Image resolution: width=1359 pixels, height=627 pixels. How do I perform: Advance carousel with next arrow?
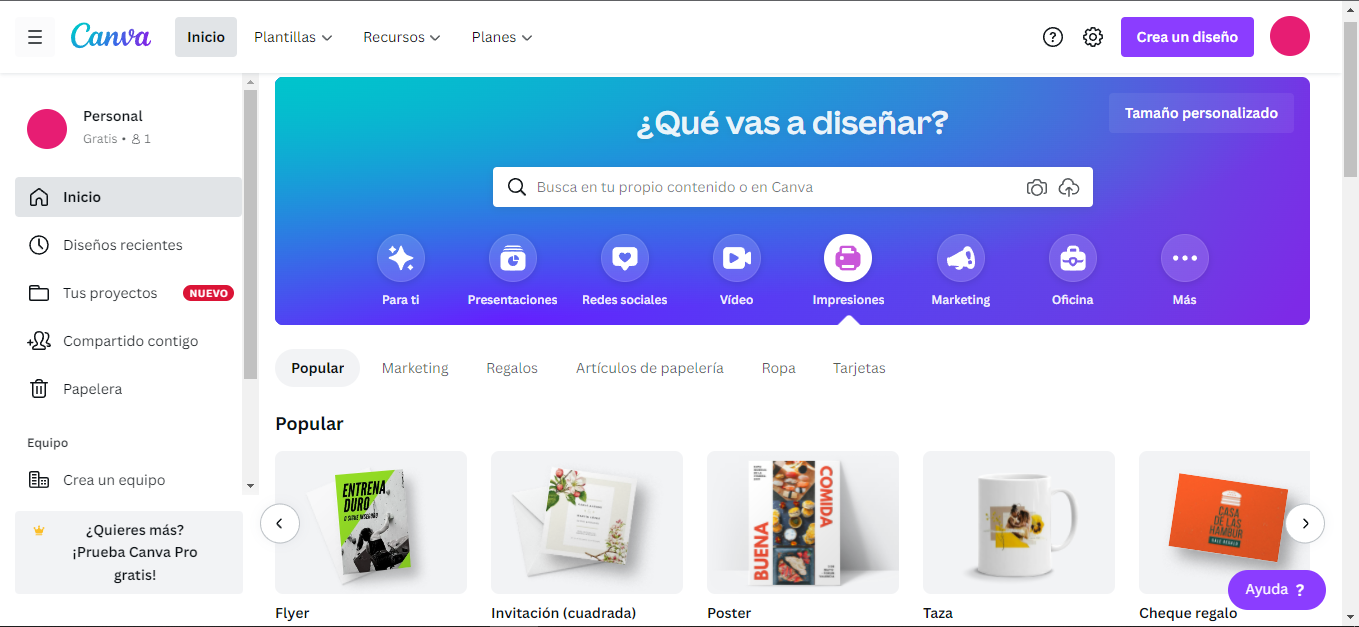[1305, 523]
